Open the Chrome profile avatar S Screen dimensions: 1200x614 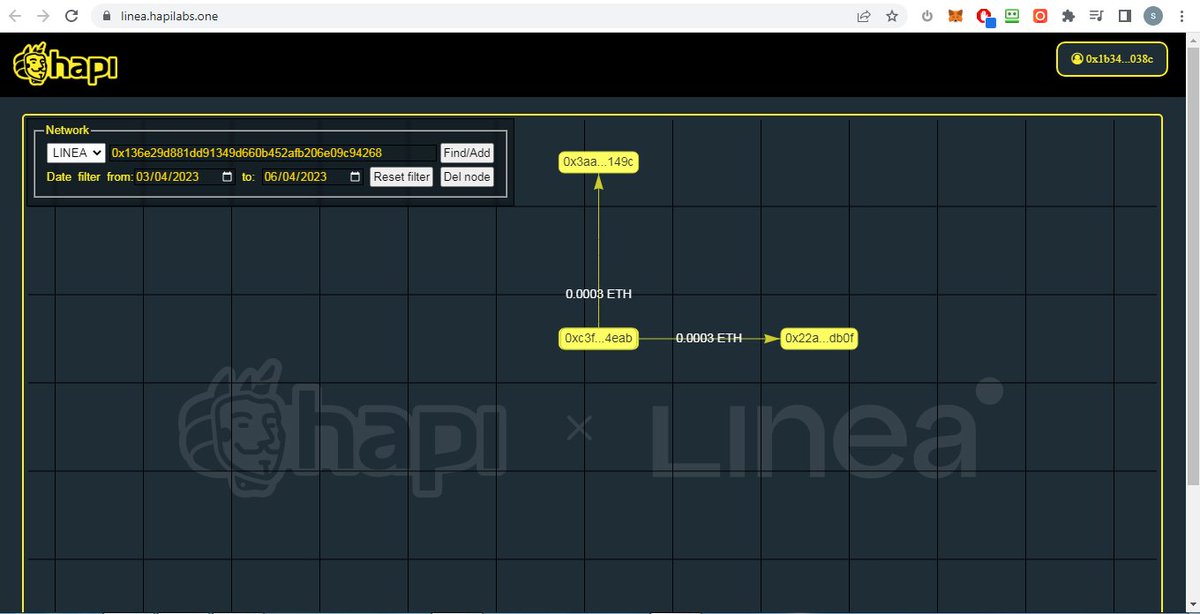[1153, 16]
